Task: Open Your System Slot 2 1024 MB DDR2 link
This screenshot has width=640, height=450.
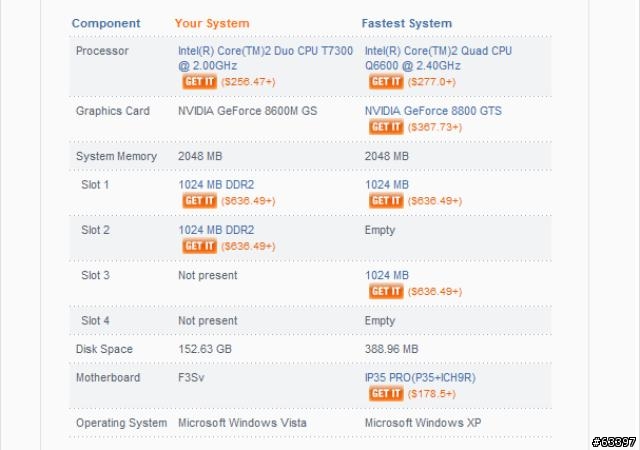Action: [x=216, y=230]
